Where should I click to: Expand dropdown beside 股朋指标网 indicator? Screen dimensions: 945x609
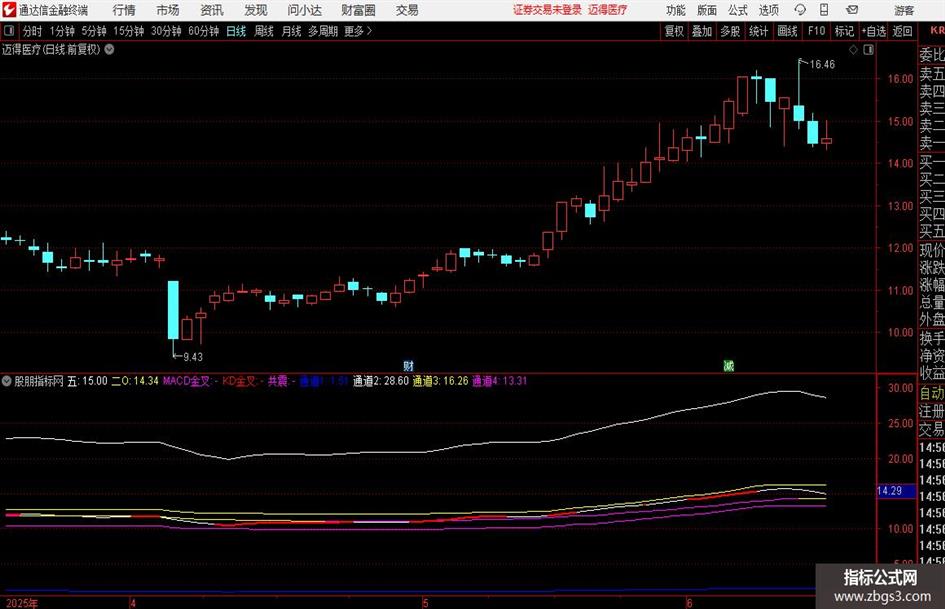tap(6, 381)
